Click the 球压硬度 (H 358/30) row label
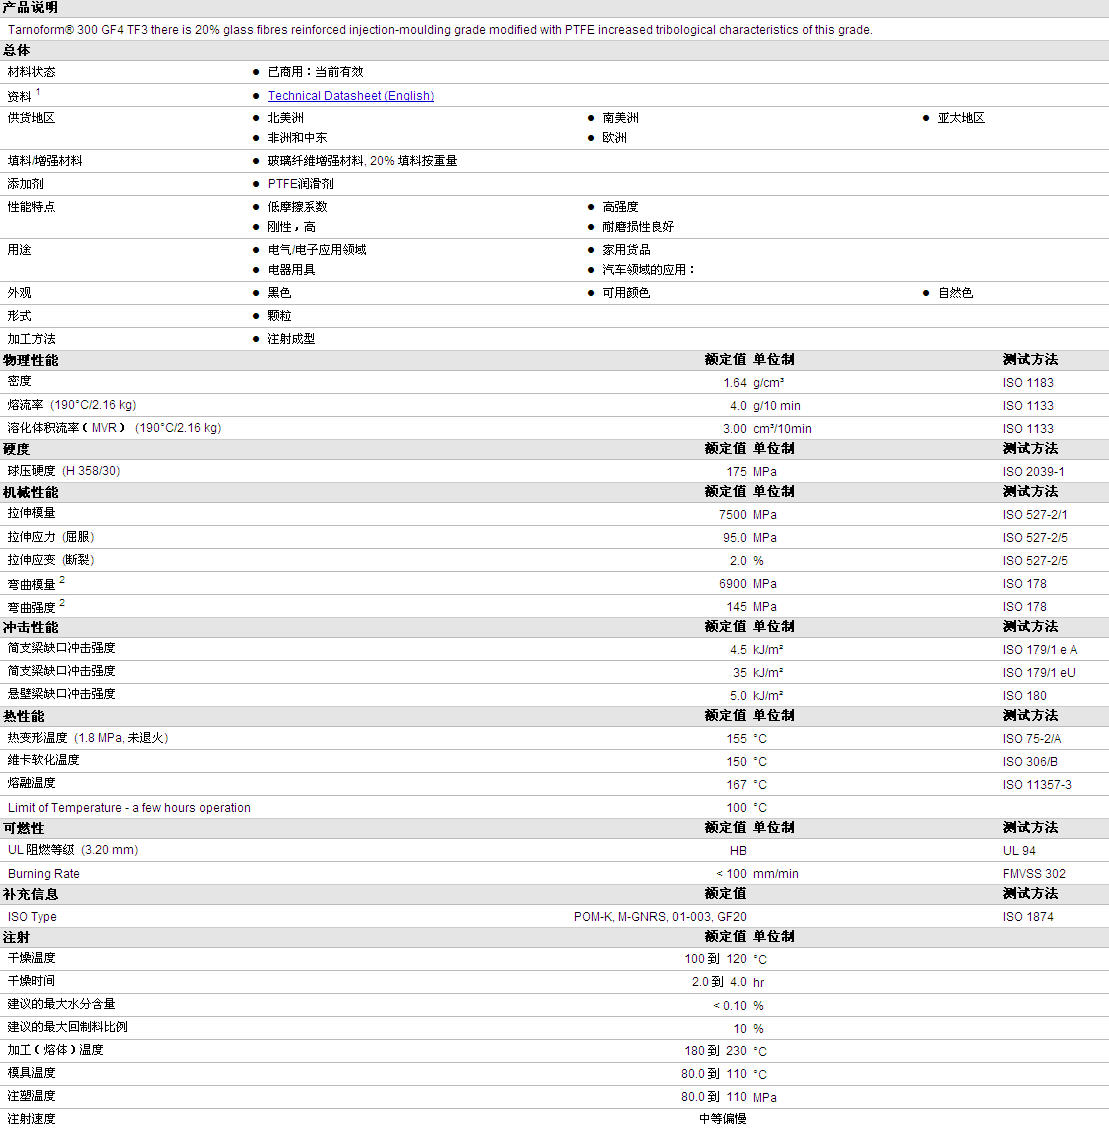 (x=64, y=472)
